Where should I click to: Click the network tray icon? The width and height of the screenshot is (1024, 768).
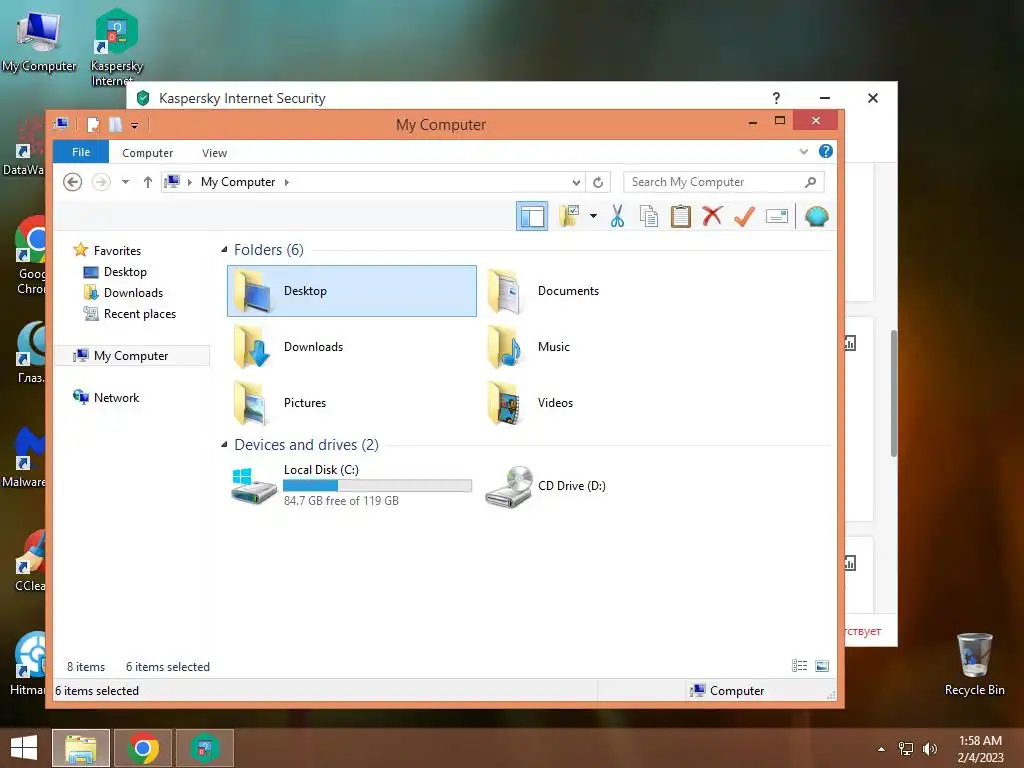906,749
